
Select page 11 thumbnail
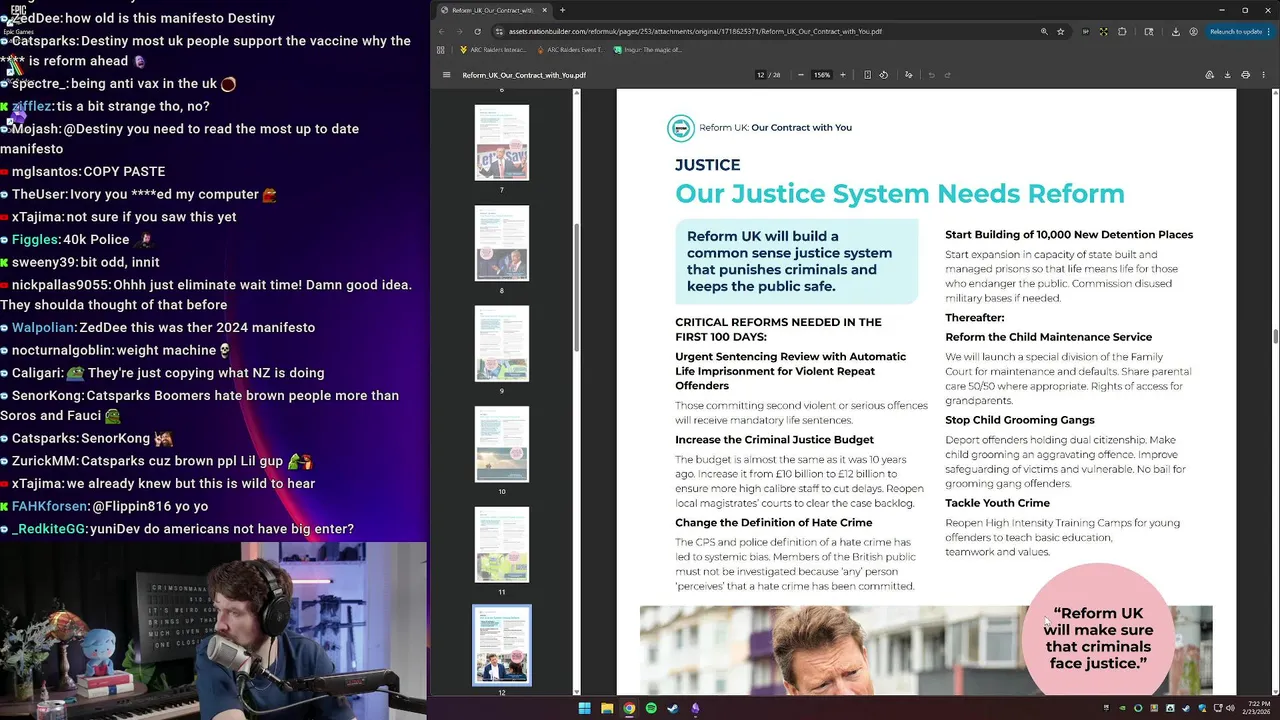tap(502, 544)
